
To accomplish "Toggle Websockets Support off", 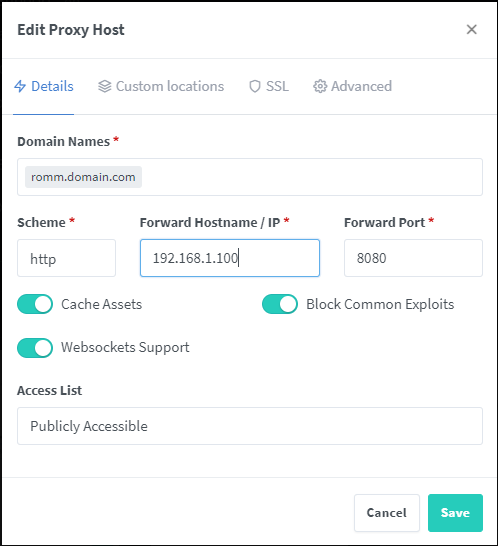I will coord(35,348).
